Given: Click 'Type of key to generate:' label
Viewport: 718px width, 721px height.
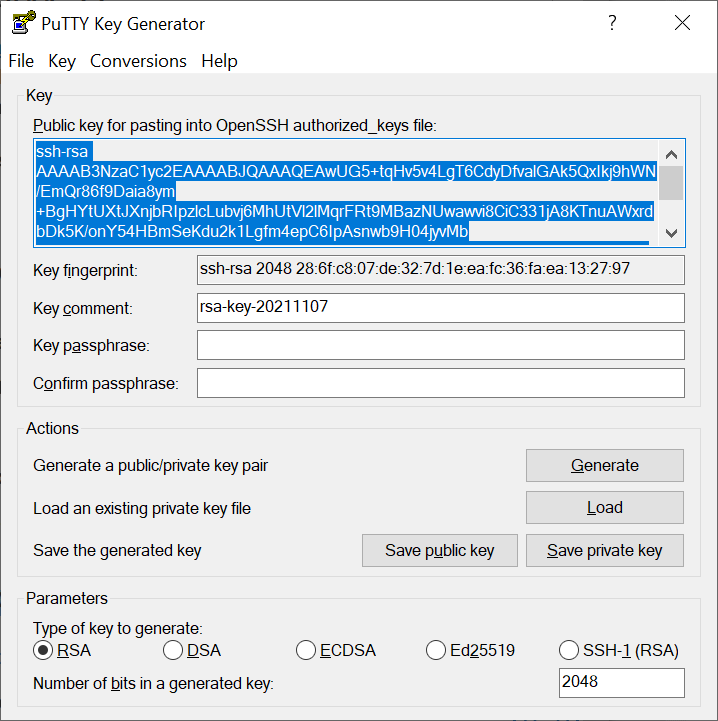Looking at the screenshot, I should pyautogui.click(x=118, y=629).
